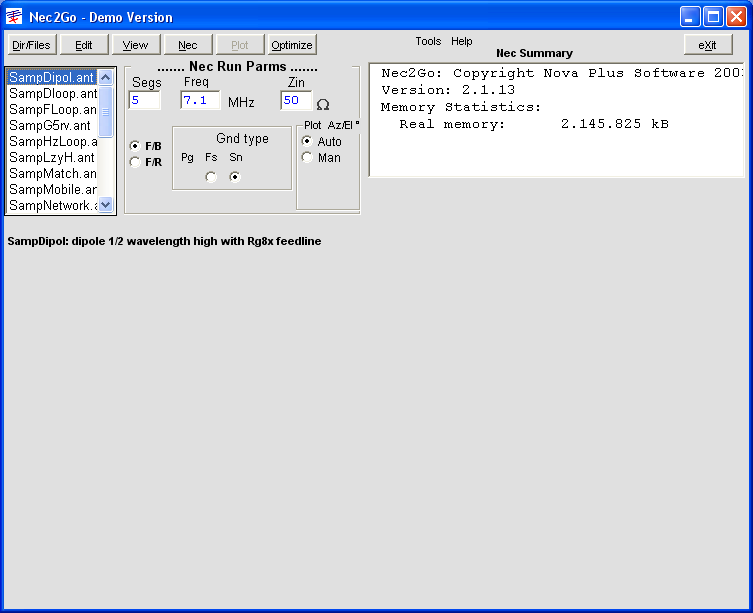This screenshot has height=613, width=753.
Task: Select SampNetwork antenna file
Action: [52, 206]
